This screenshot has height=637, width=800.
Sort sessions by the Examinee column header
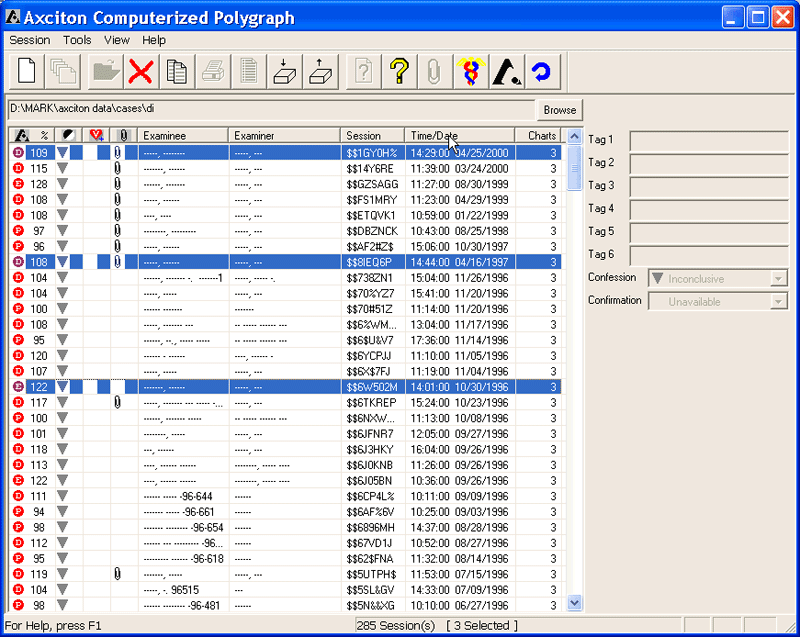point(183,135)
